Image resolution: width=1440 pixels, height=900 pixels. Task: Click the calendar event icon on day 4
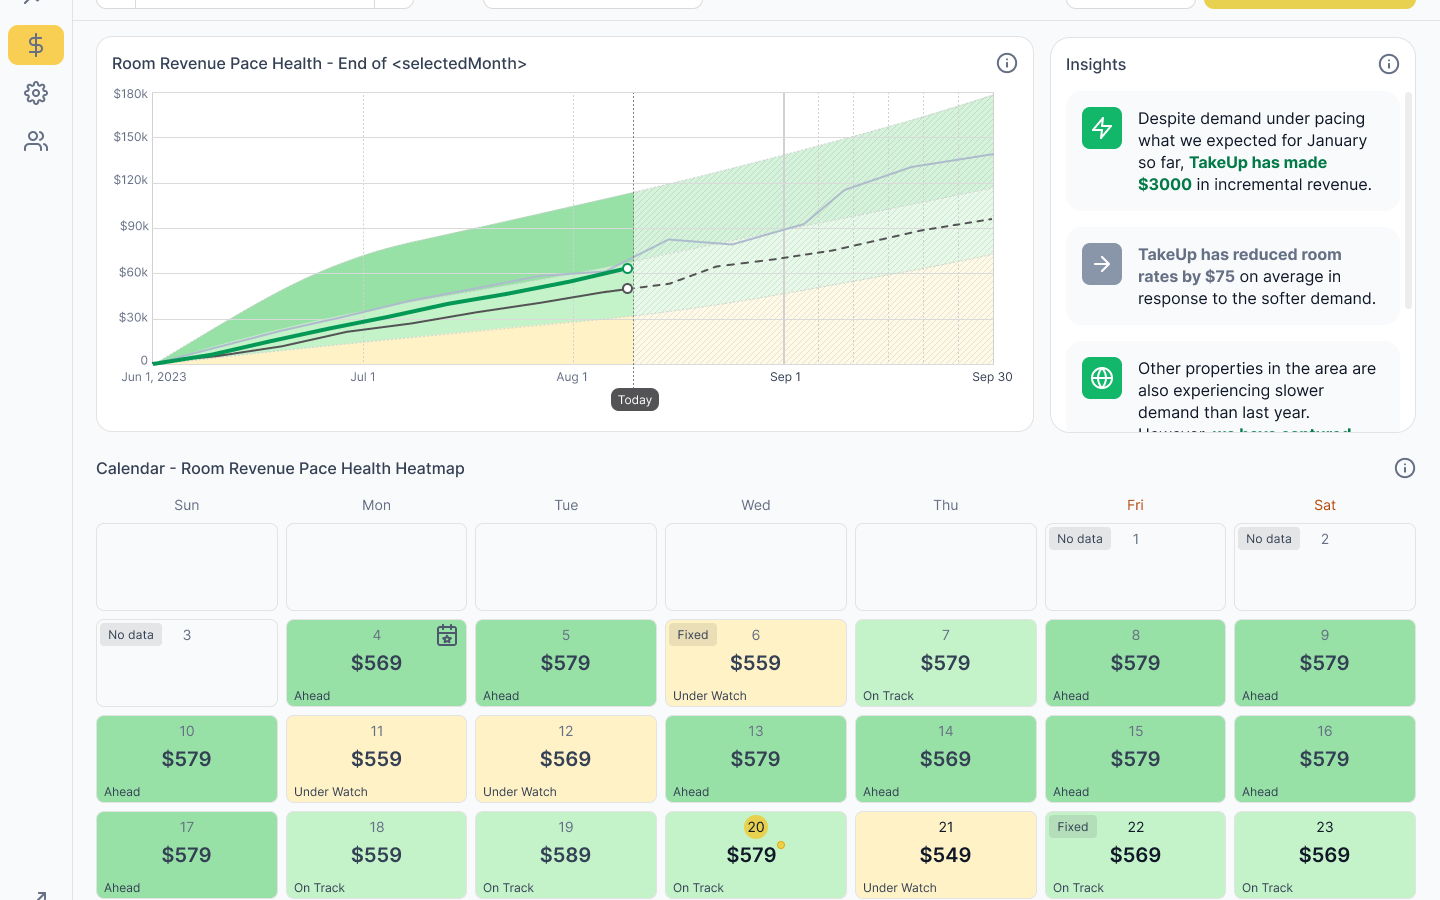[447, 635]
